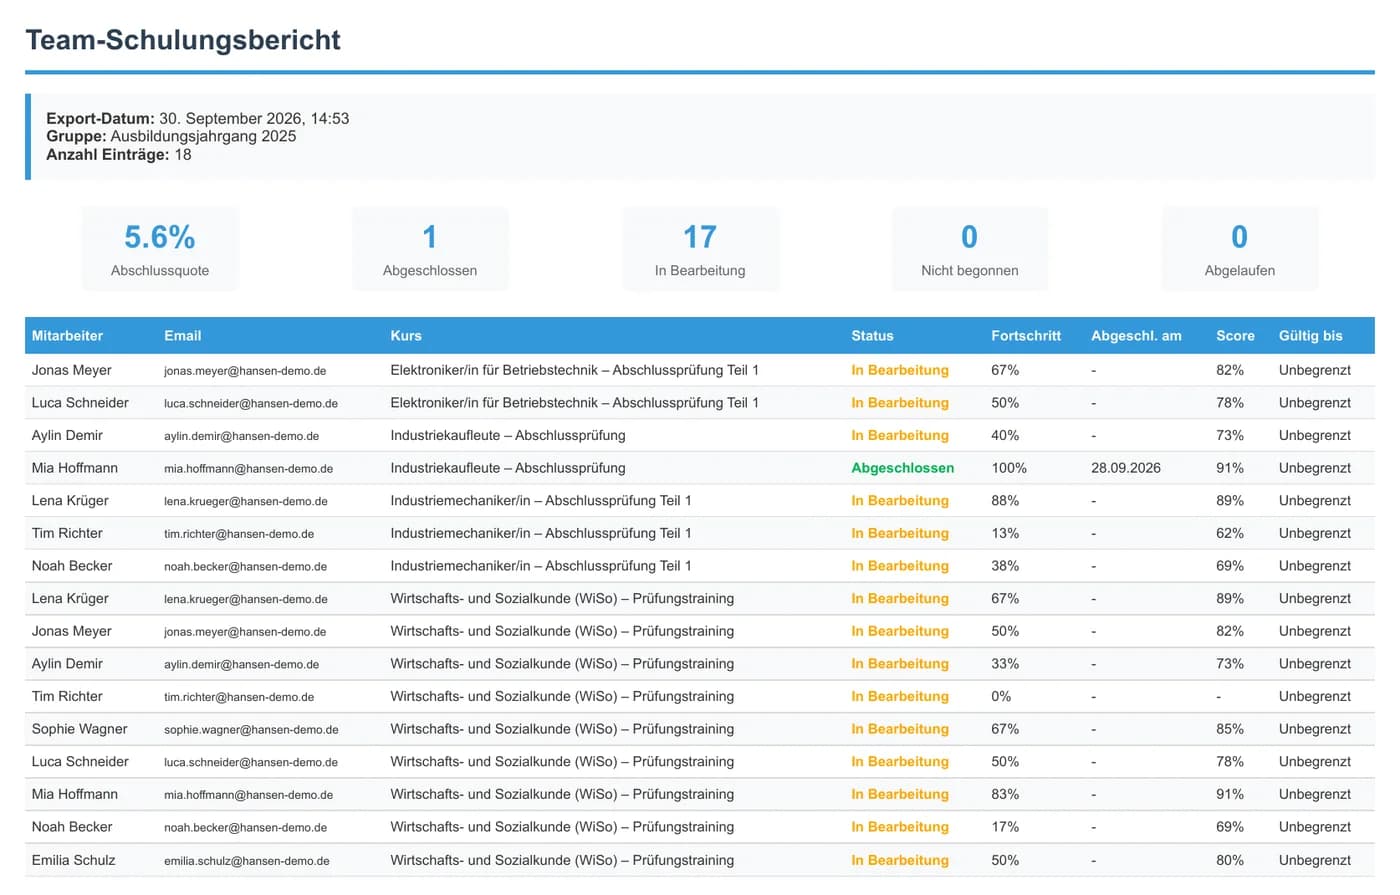The image size is (1400, 895).
Task: Click Lena Krüger's 88% progress value
Action: click(x=1005, y=501)
